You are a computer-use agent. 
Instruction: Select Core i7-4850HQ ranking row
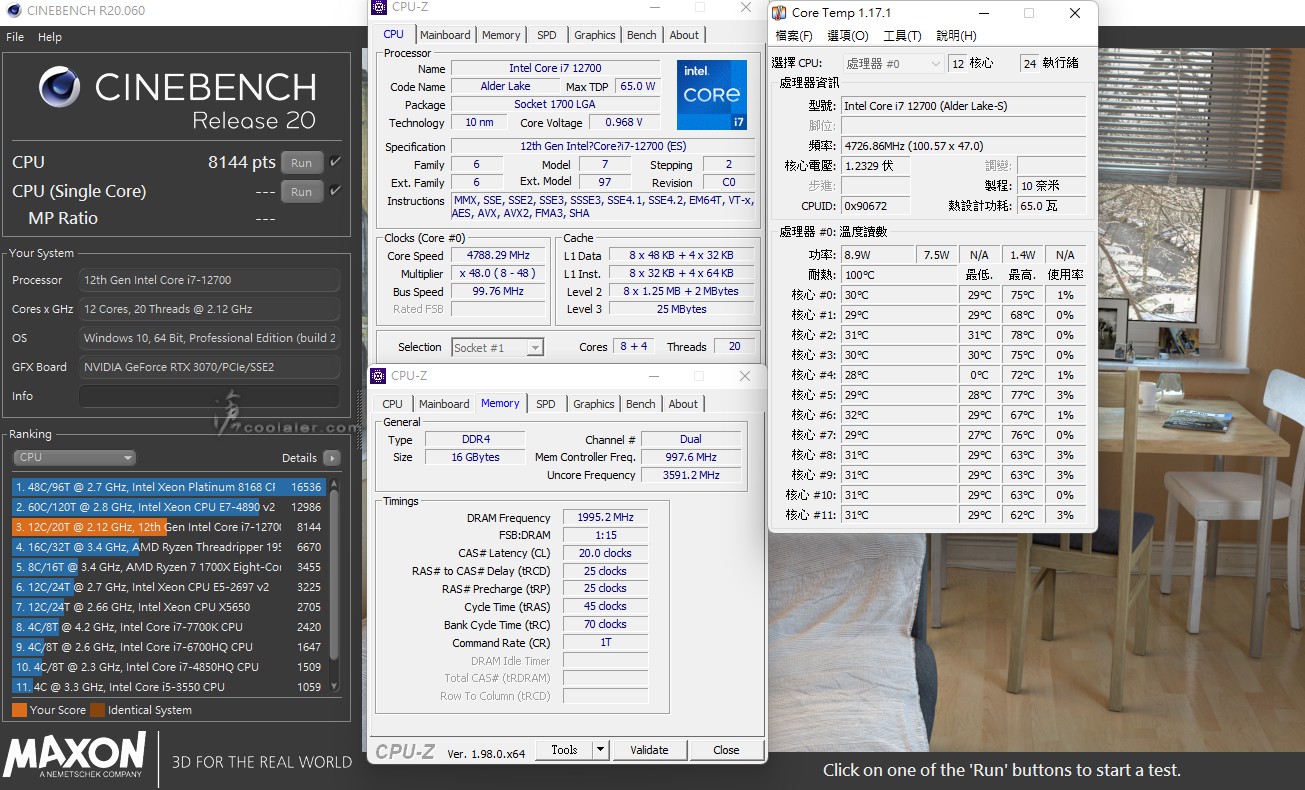(x=168, y=667)
